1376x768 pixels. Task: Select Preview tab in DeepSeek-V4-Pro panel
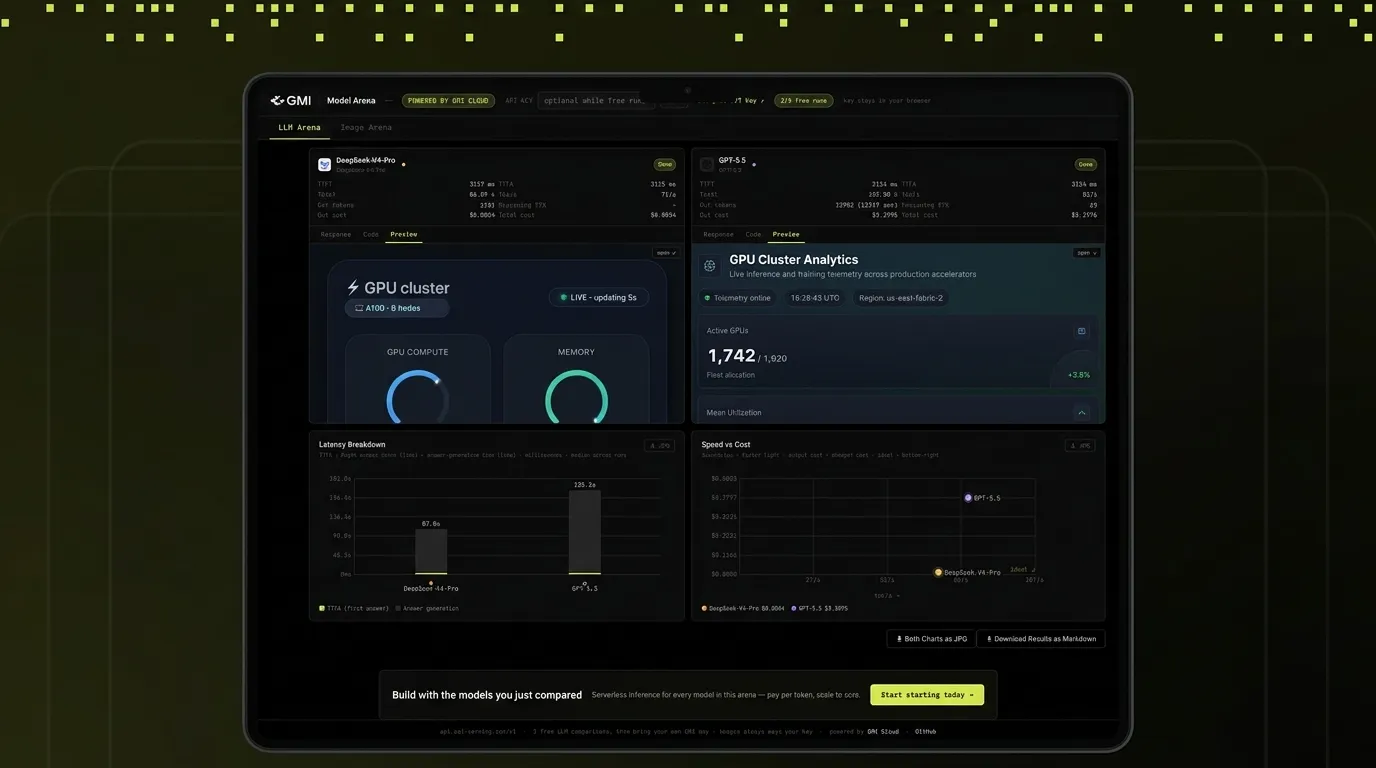(404, 235)
